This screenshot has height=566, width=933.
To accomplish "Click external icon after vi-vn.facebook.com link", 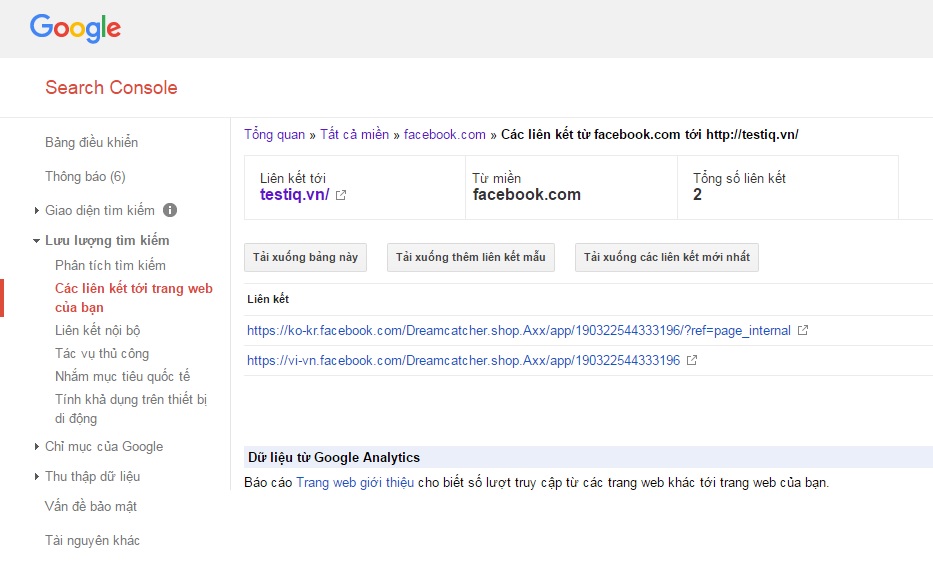I will 692,361.
